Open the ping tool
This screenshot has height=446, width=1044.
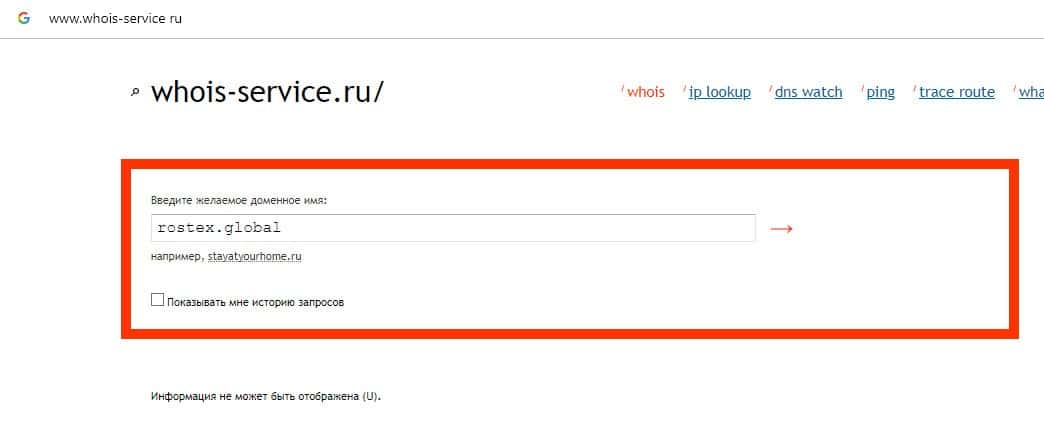[x=880, y=93]
